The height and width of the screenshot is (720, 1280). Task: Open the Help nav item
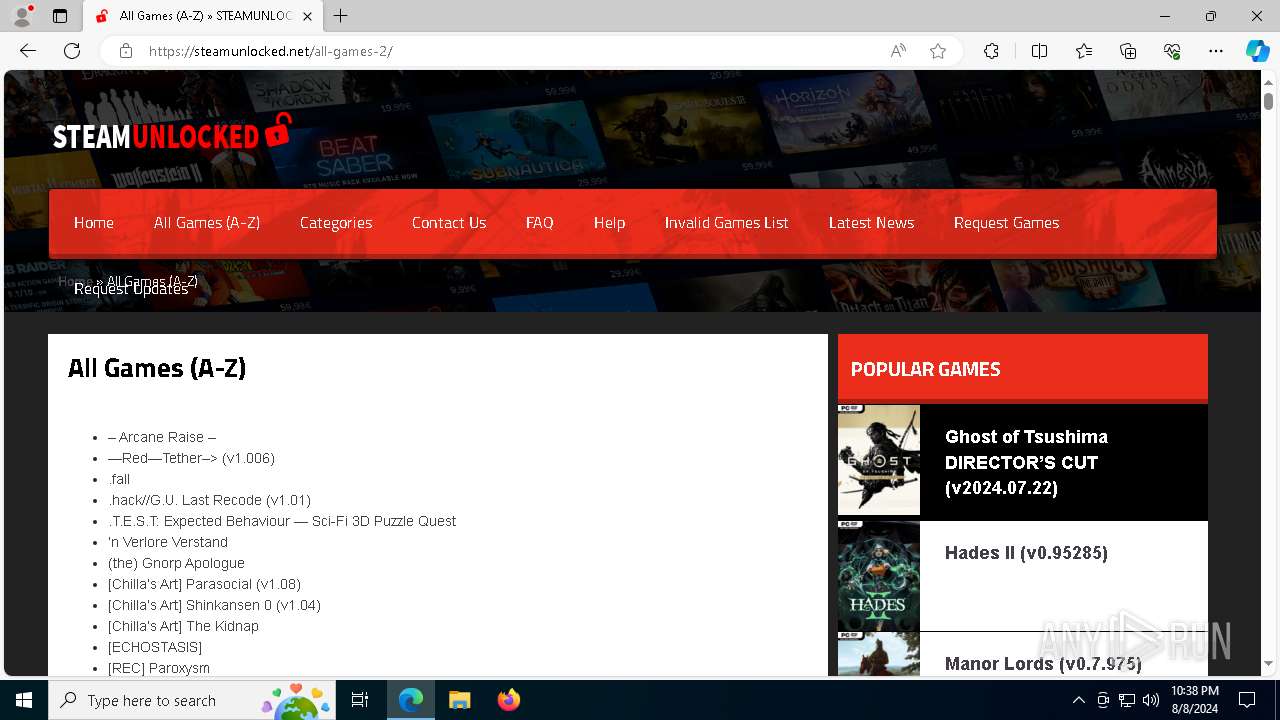coord(609,223)
